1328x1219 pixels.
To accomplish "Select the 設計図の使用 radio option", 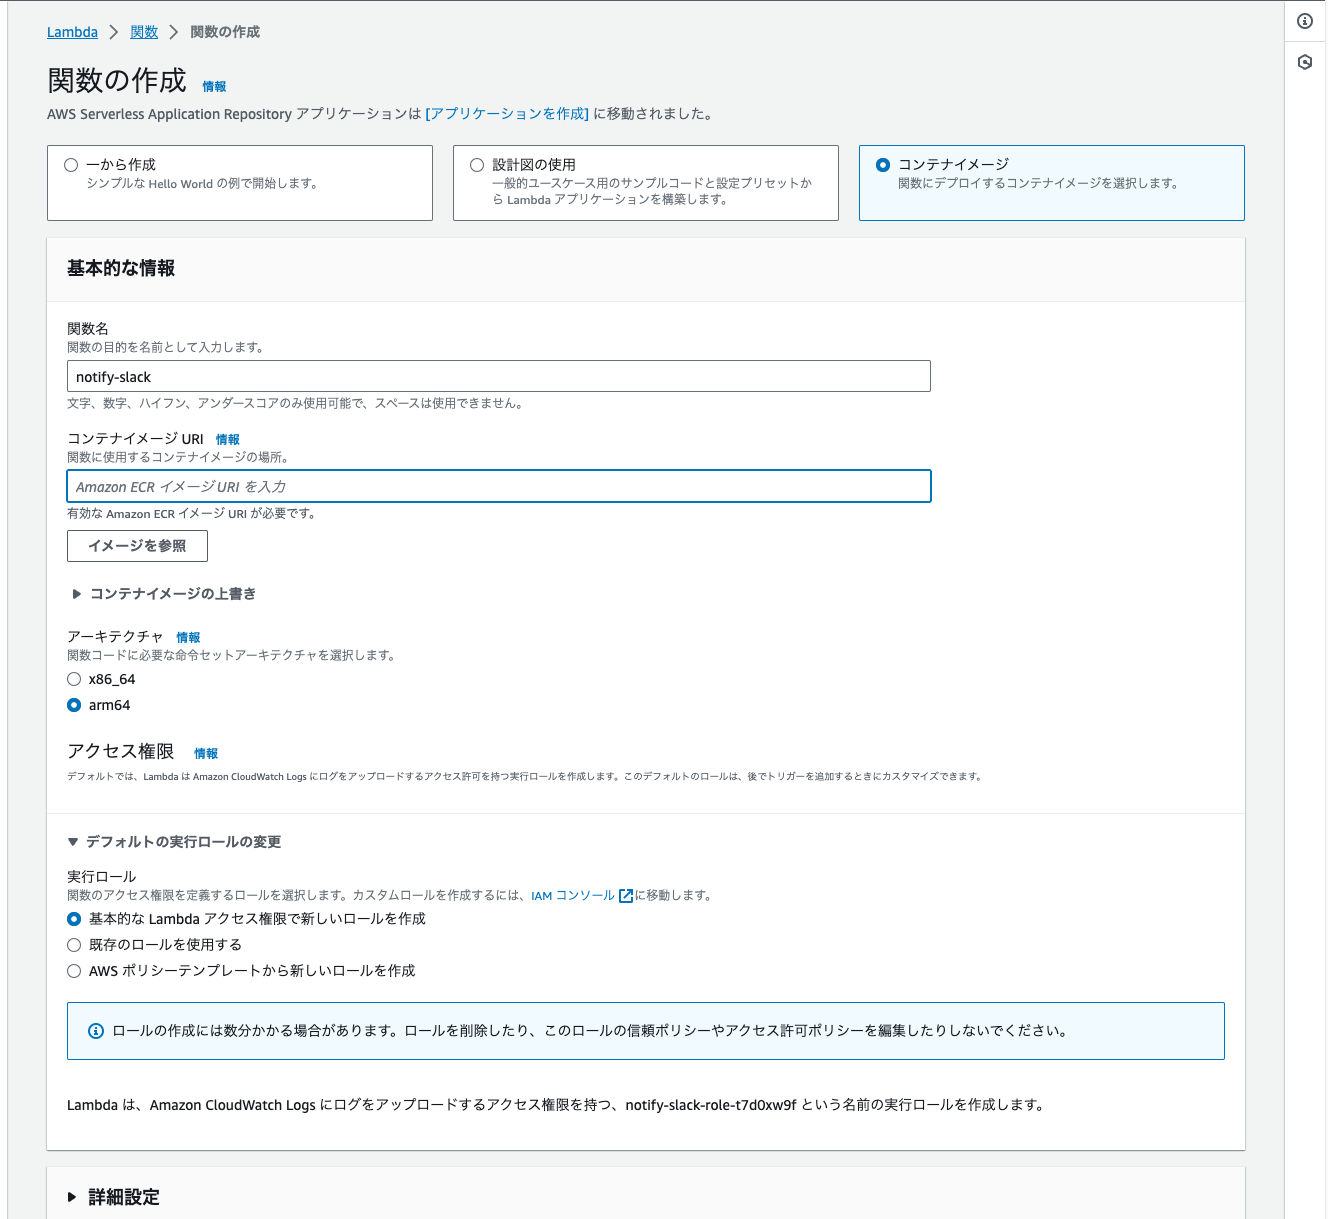I will [x=477, y=165].
